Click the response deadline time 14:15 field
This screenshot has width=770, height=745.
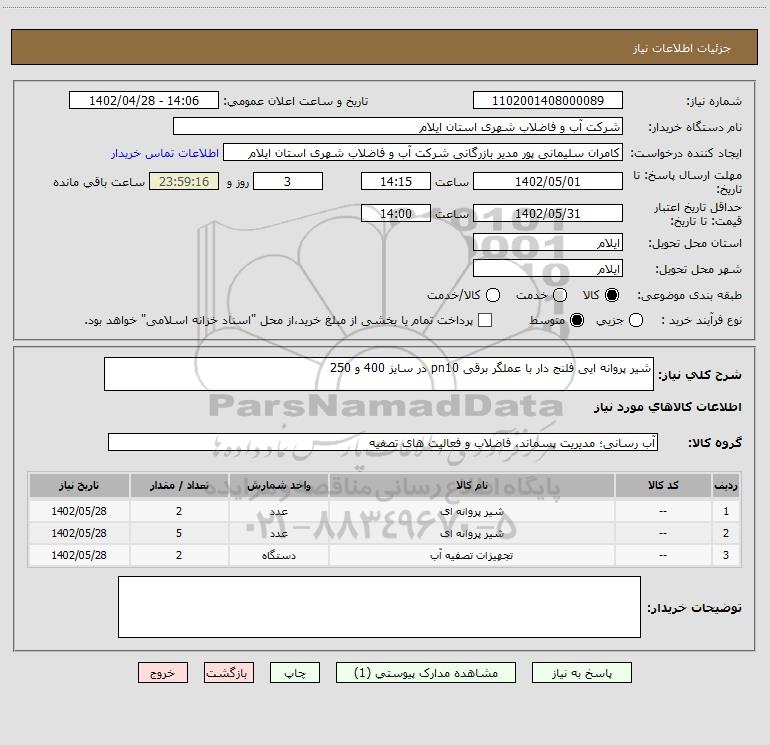(x=396, y=181)
